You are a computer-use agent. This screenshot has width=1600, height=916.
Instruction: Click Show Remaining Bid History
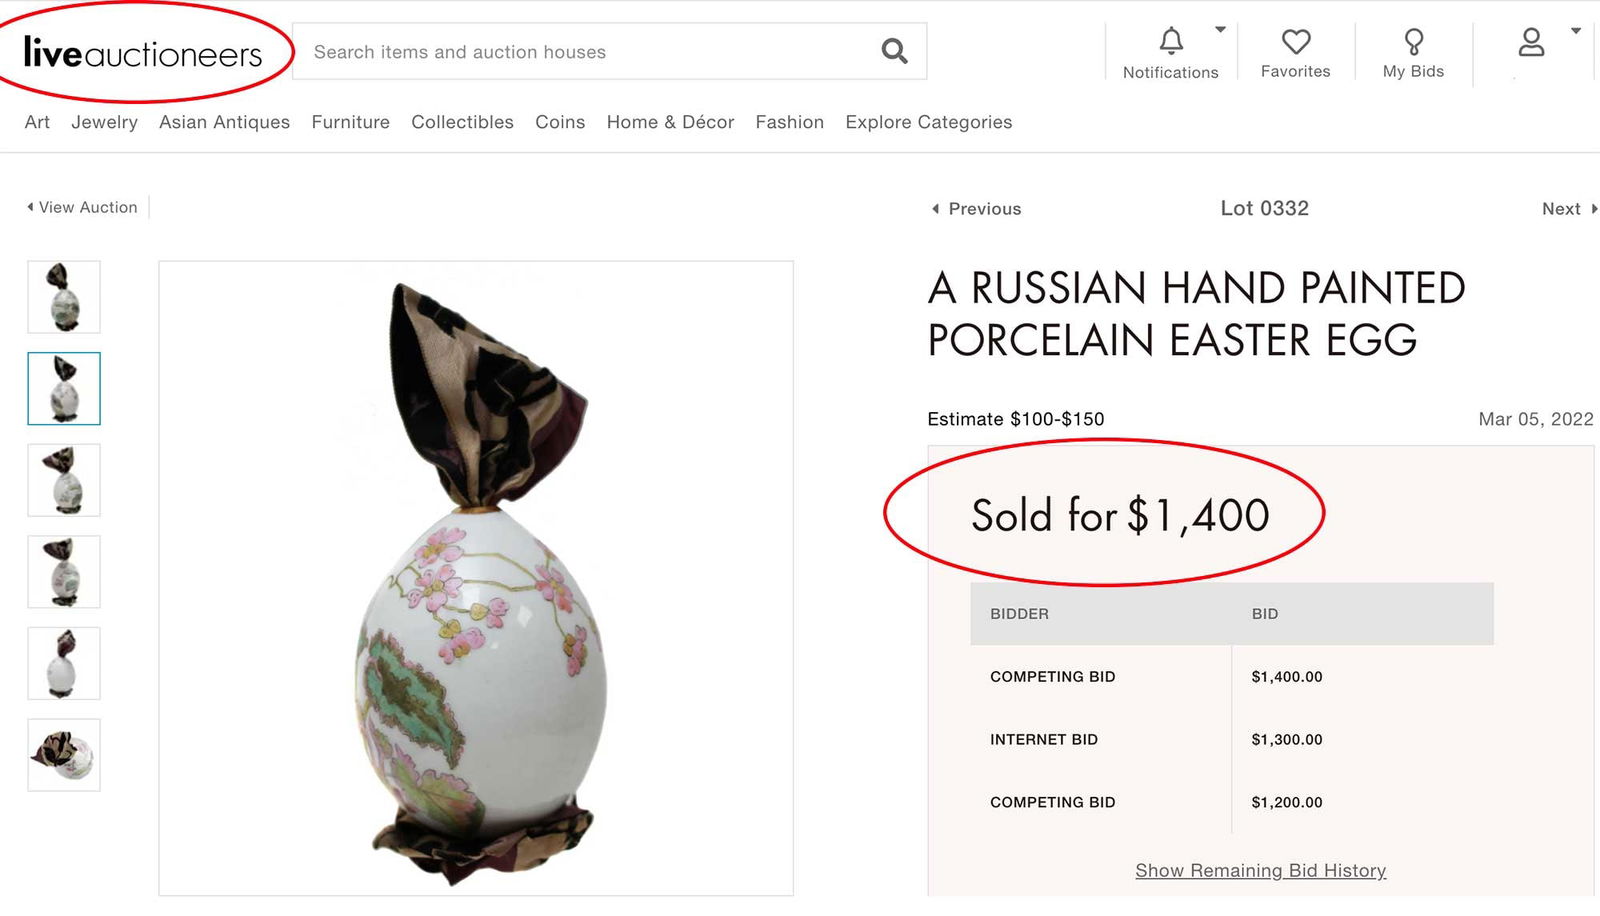point(1259,870)
